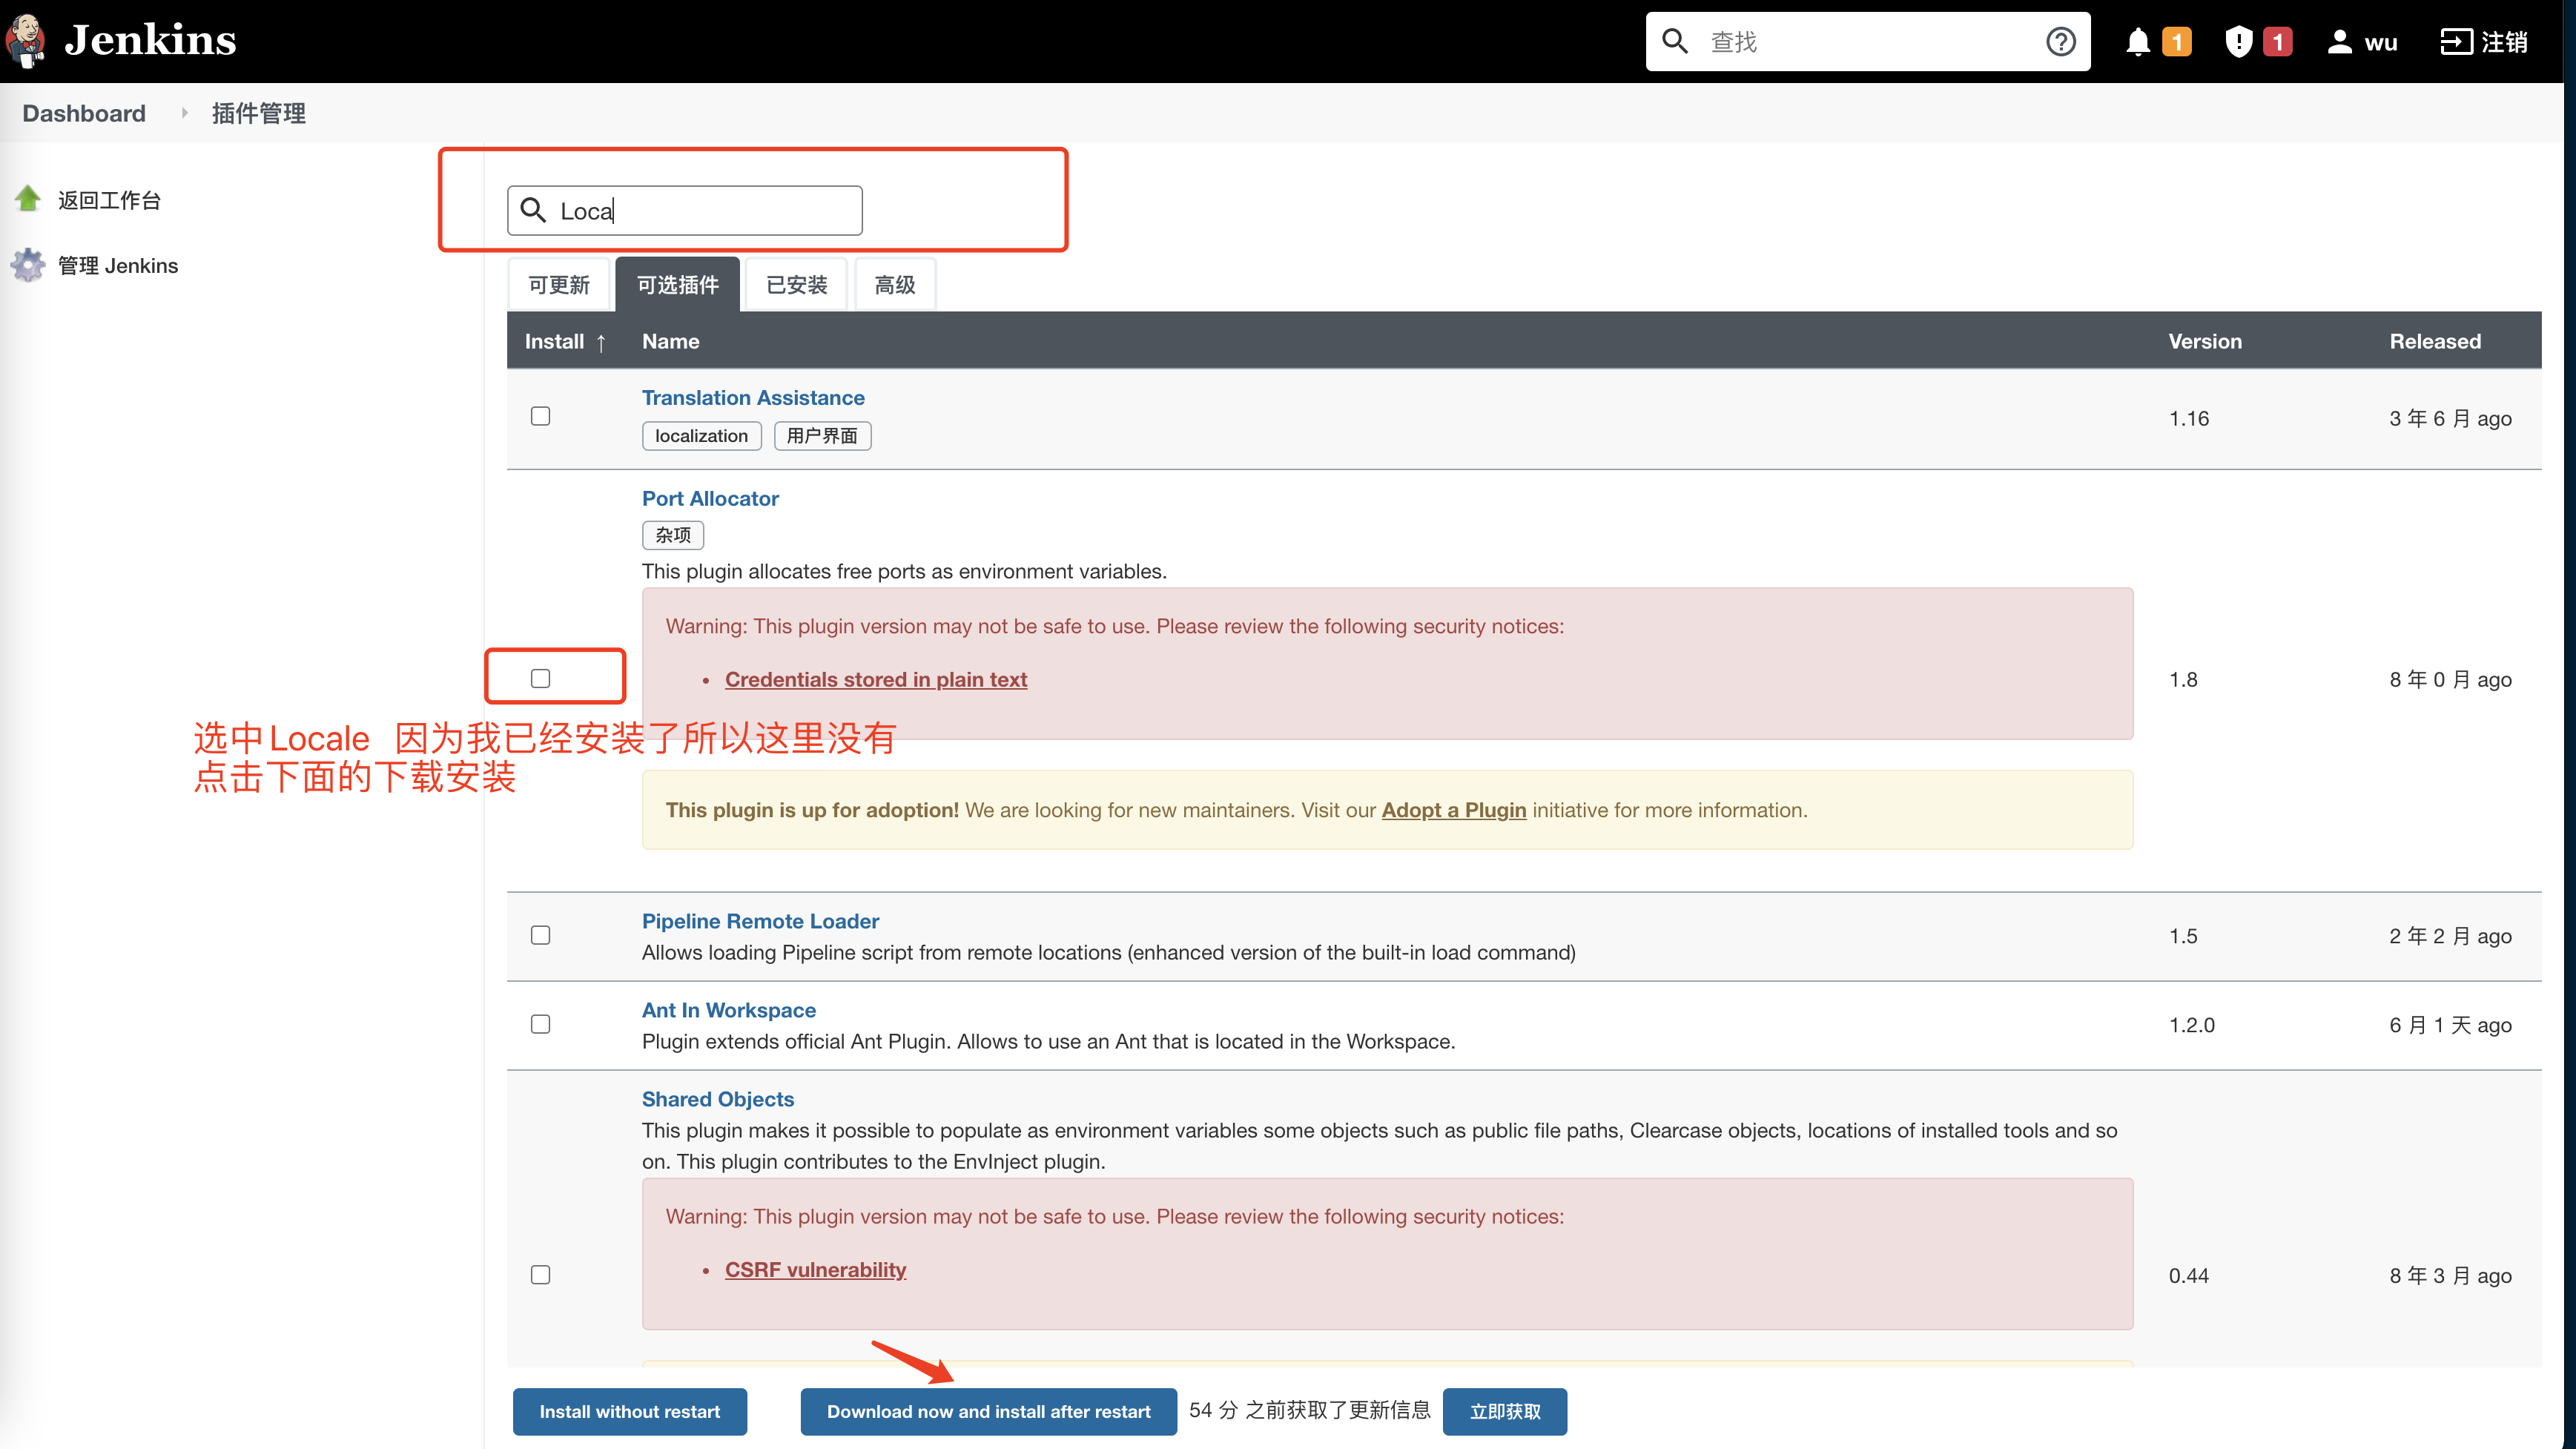Viewport: 2576px width, 1449px height.
Task: Click the 杂项 category tag
Action: pos(672,535)
